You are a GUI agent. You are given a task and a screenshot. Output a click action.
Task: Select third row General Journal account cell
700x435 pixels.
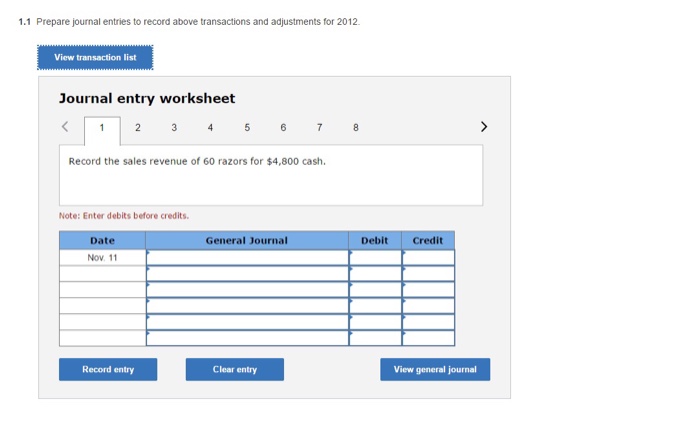pyautogui.click(x=247, y=290)
